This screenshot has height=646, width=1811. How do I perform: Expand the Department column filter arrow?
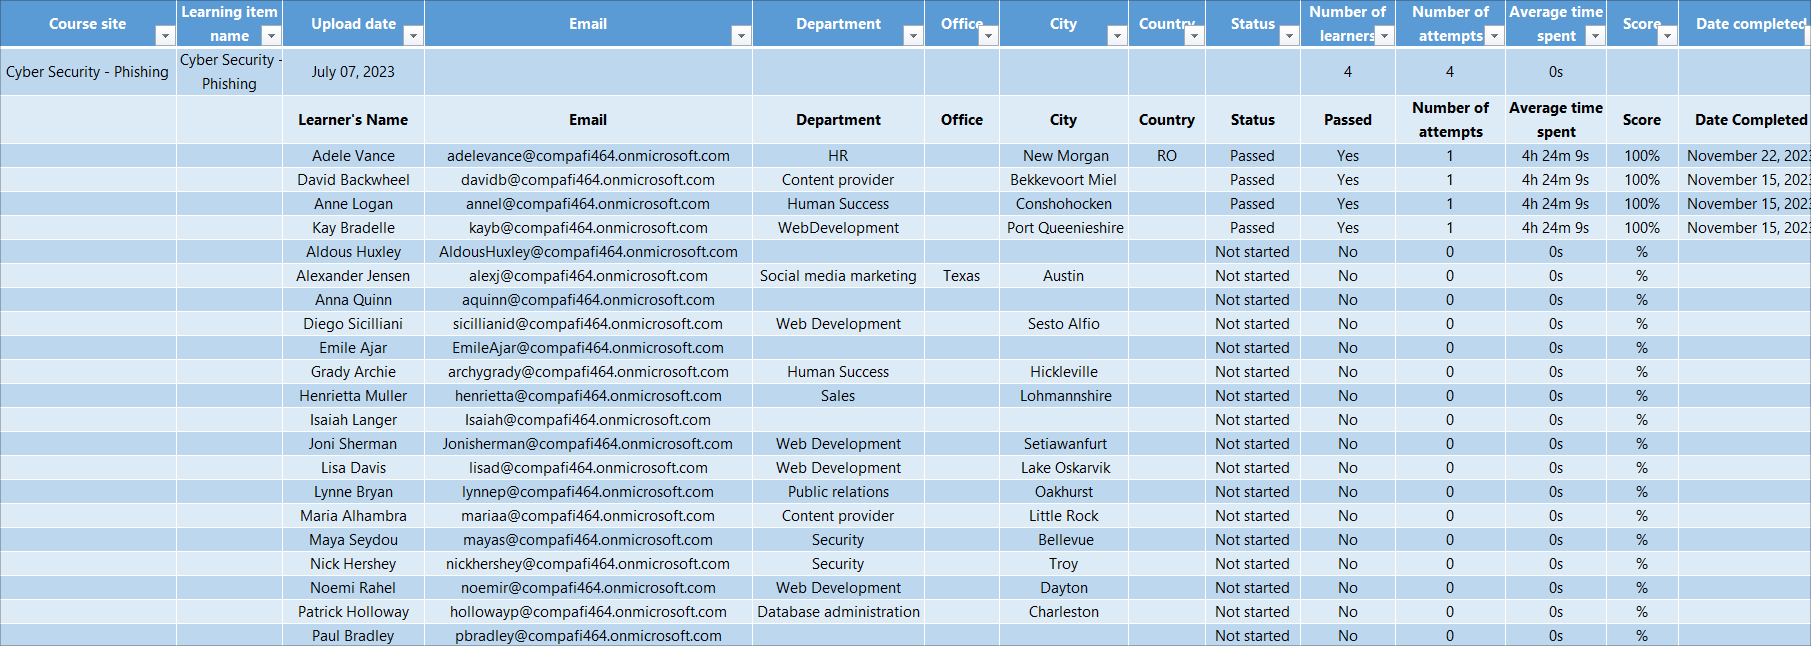(912, 36)
